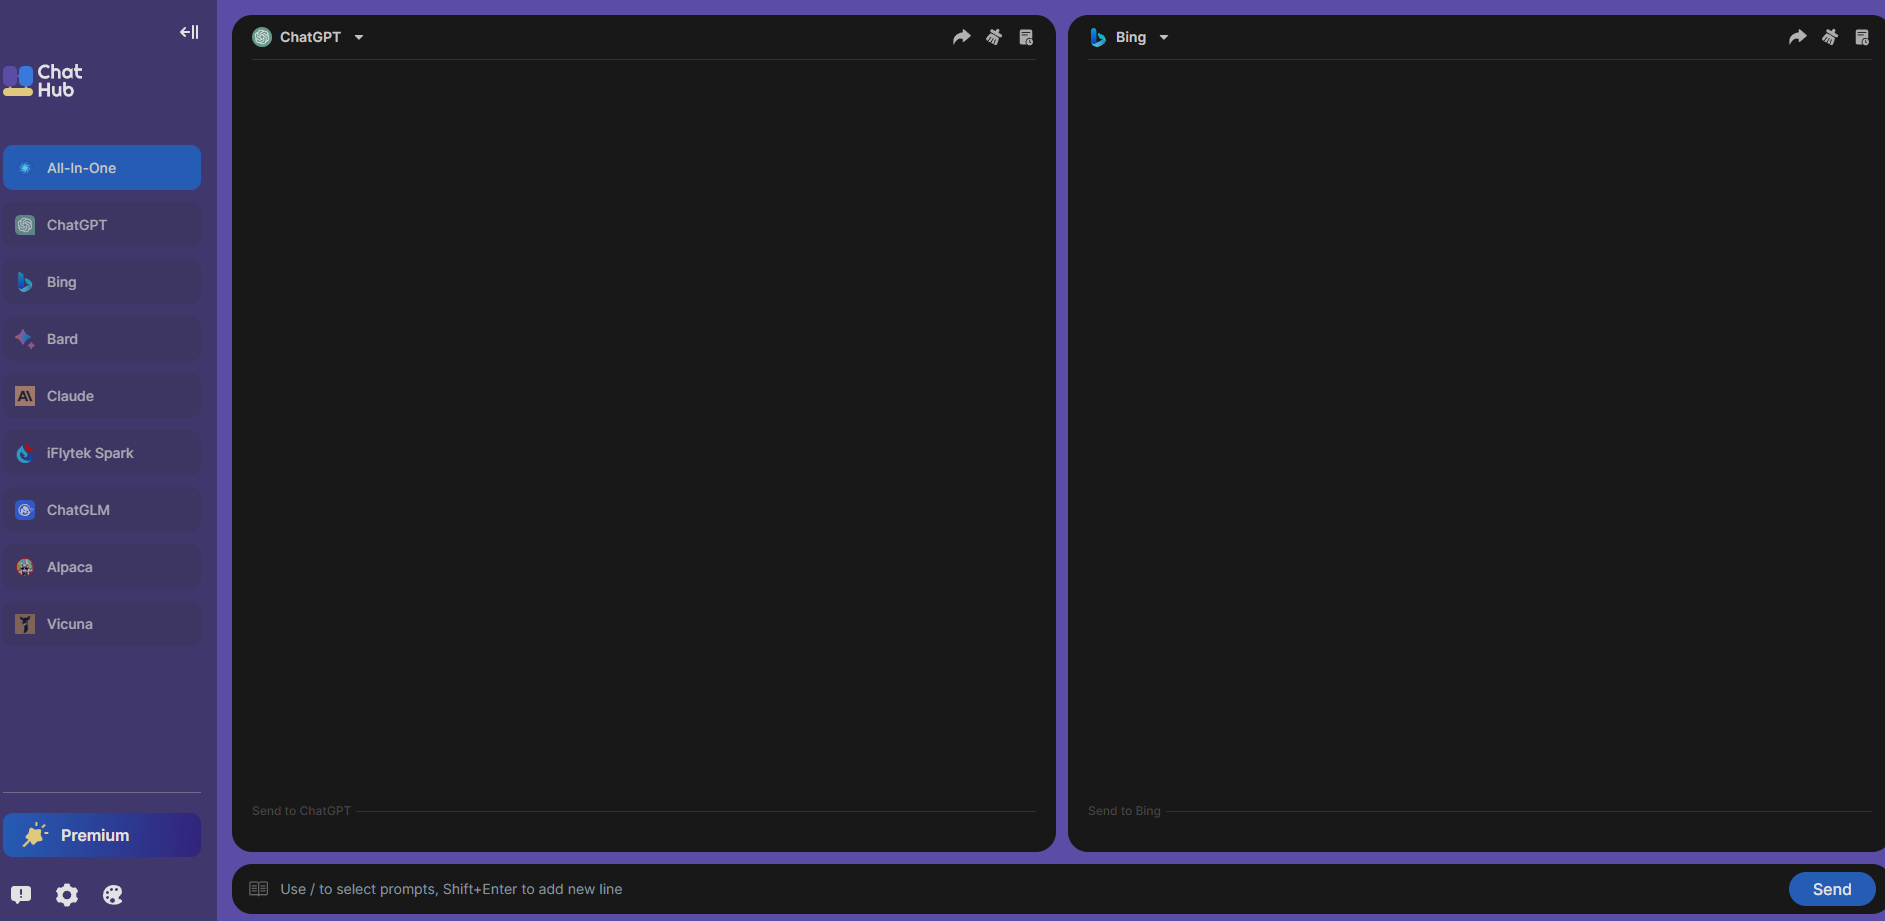Open the Claude chat from sidebar
The height and width of the screenshot is (921, 1885).
[x=102, y=396]
